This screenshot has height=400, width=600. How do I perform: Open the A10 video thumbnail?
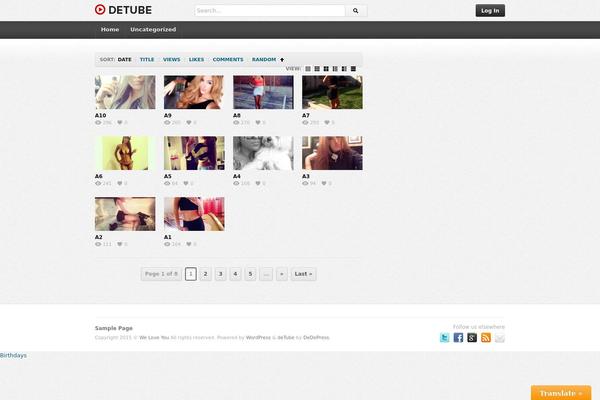tap(125, 92)
